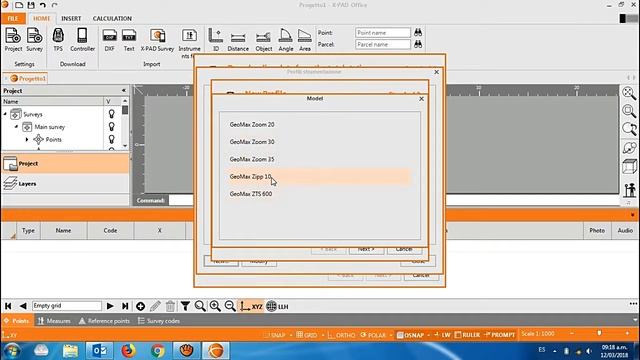This screenshot has width=640, height=360.
Task: Toggle RULER in the status bar
Action: [468, 335]
